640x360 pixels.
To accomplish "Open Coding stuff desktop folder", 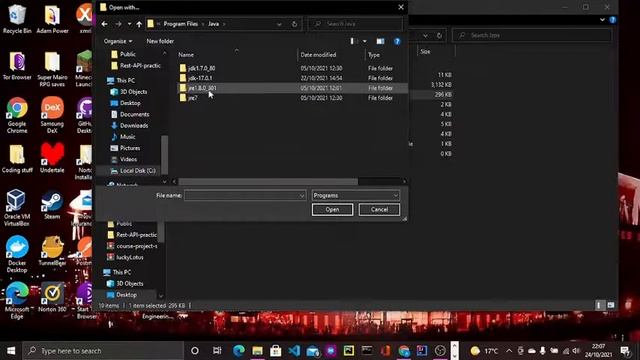I will click(x=17, y=159).
